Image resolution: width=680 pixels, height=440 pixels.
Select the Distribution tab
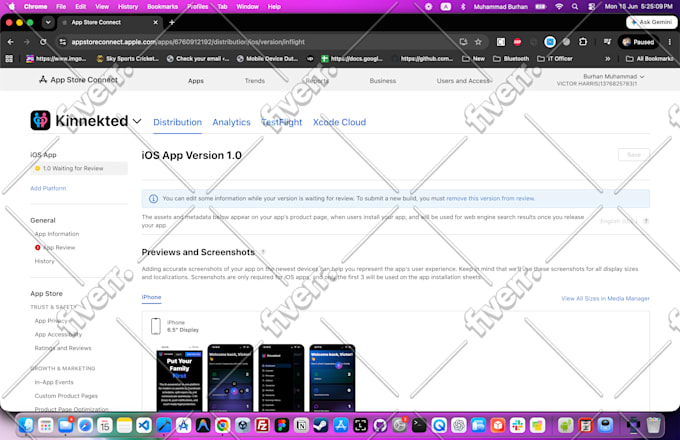click(x=177, y=122)
